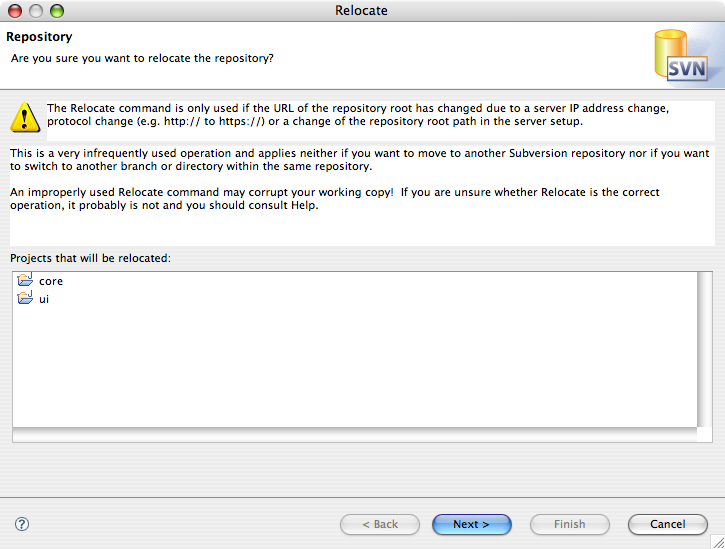Select the ui project name in list
The height and width of the screenshot is (549, 725).
click(x=44, y=299)
